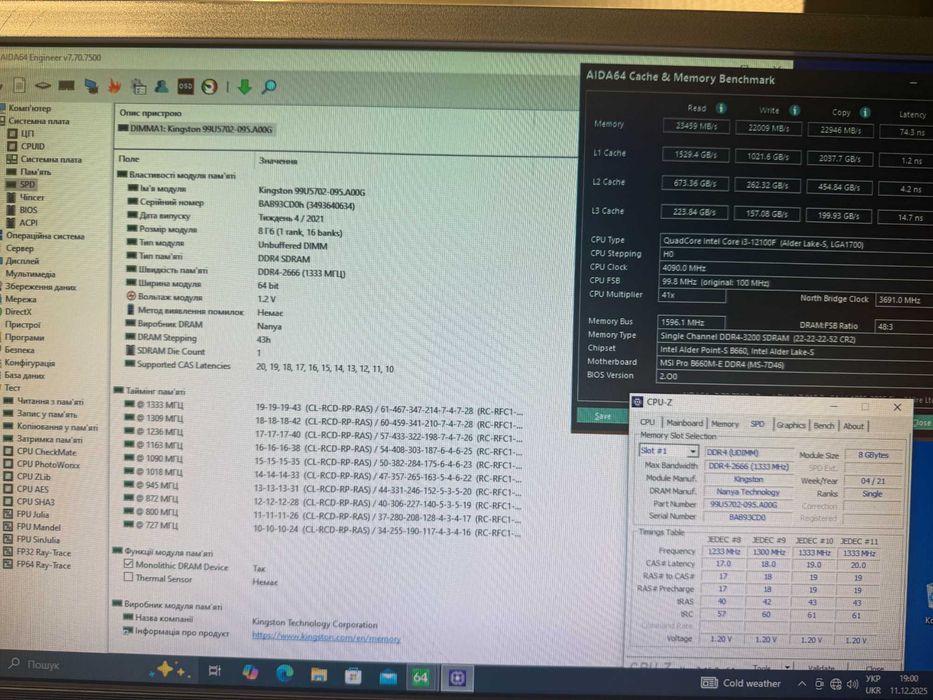933x700 pixels.
Task: Switch to Memory tab in CPU-Z
Action: click(x=725, y=424)
